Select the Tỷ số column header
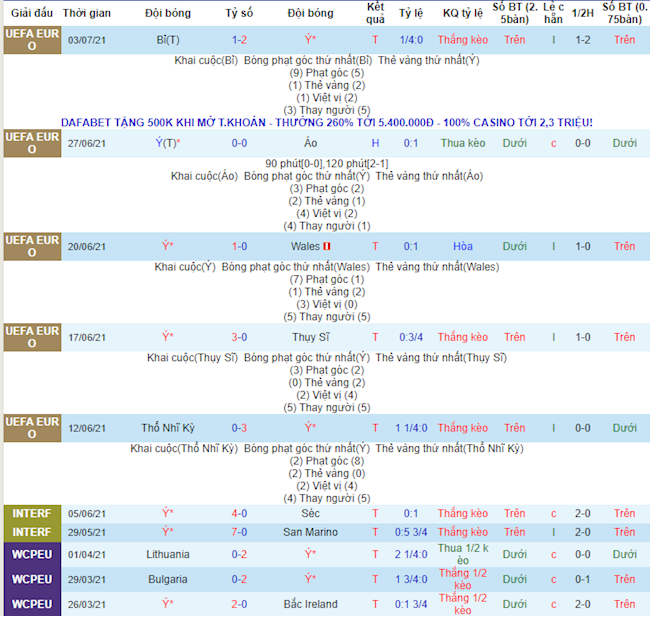This screenshot has height=617, width=650. tap(239, 14)
